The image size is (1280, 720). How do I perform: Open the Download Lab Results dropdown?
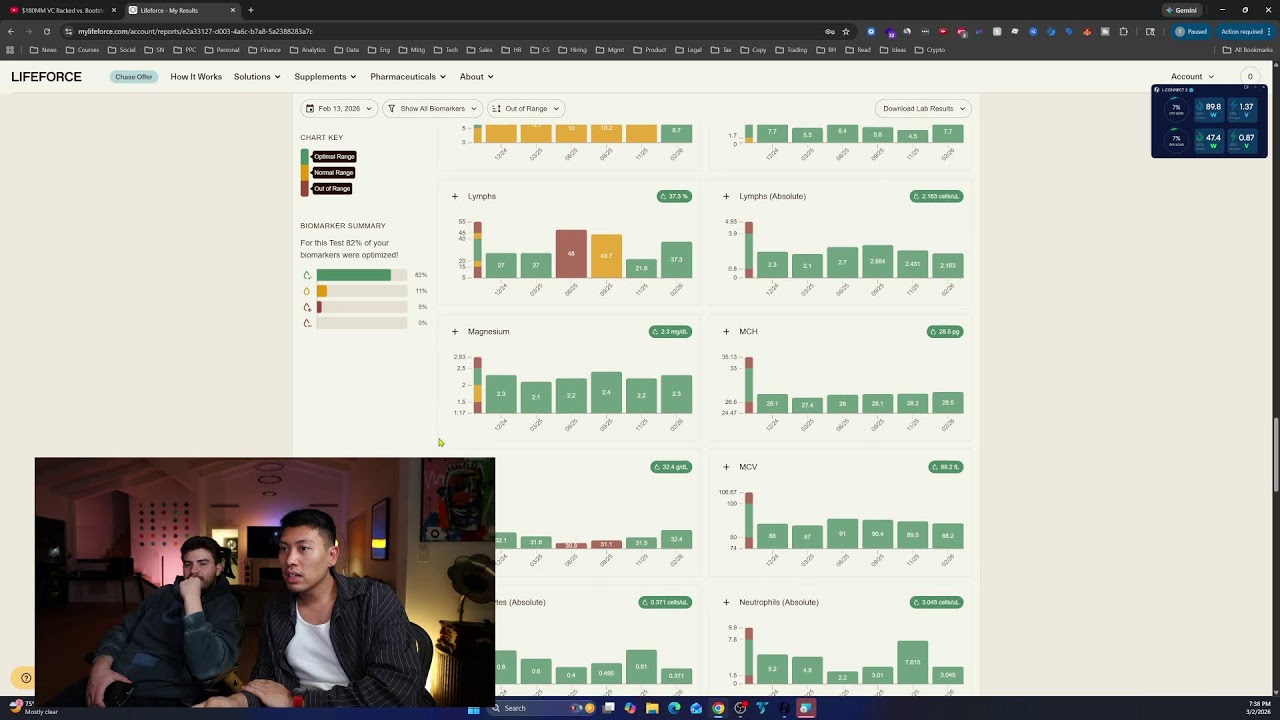[923, 108]
